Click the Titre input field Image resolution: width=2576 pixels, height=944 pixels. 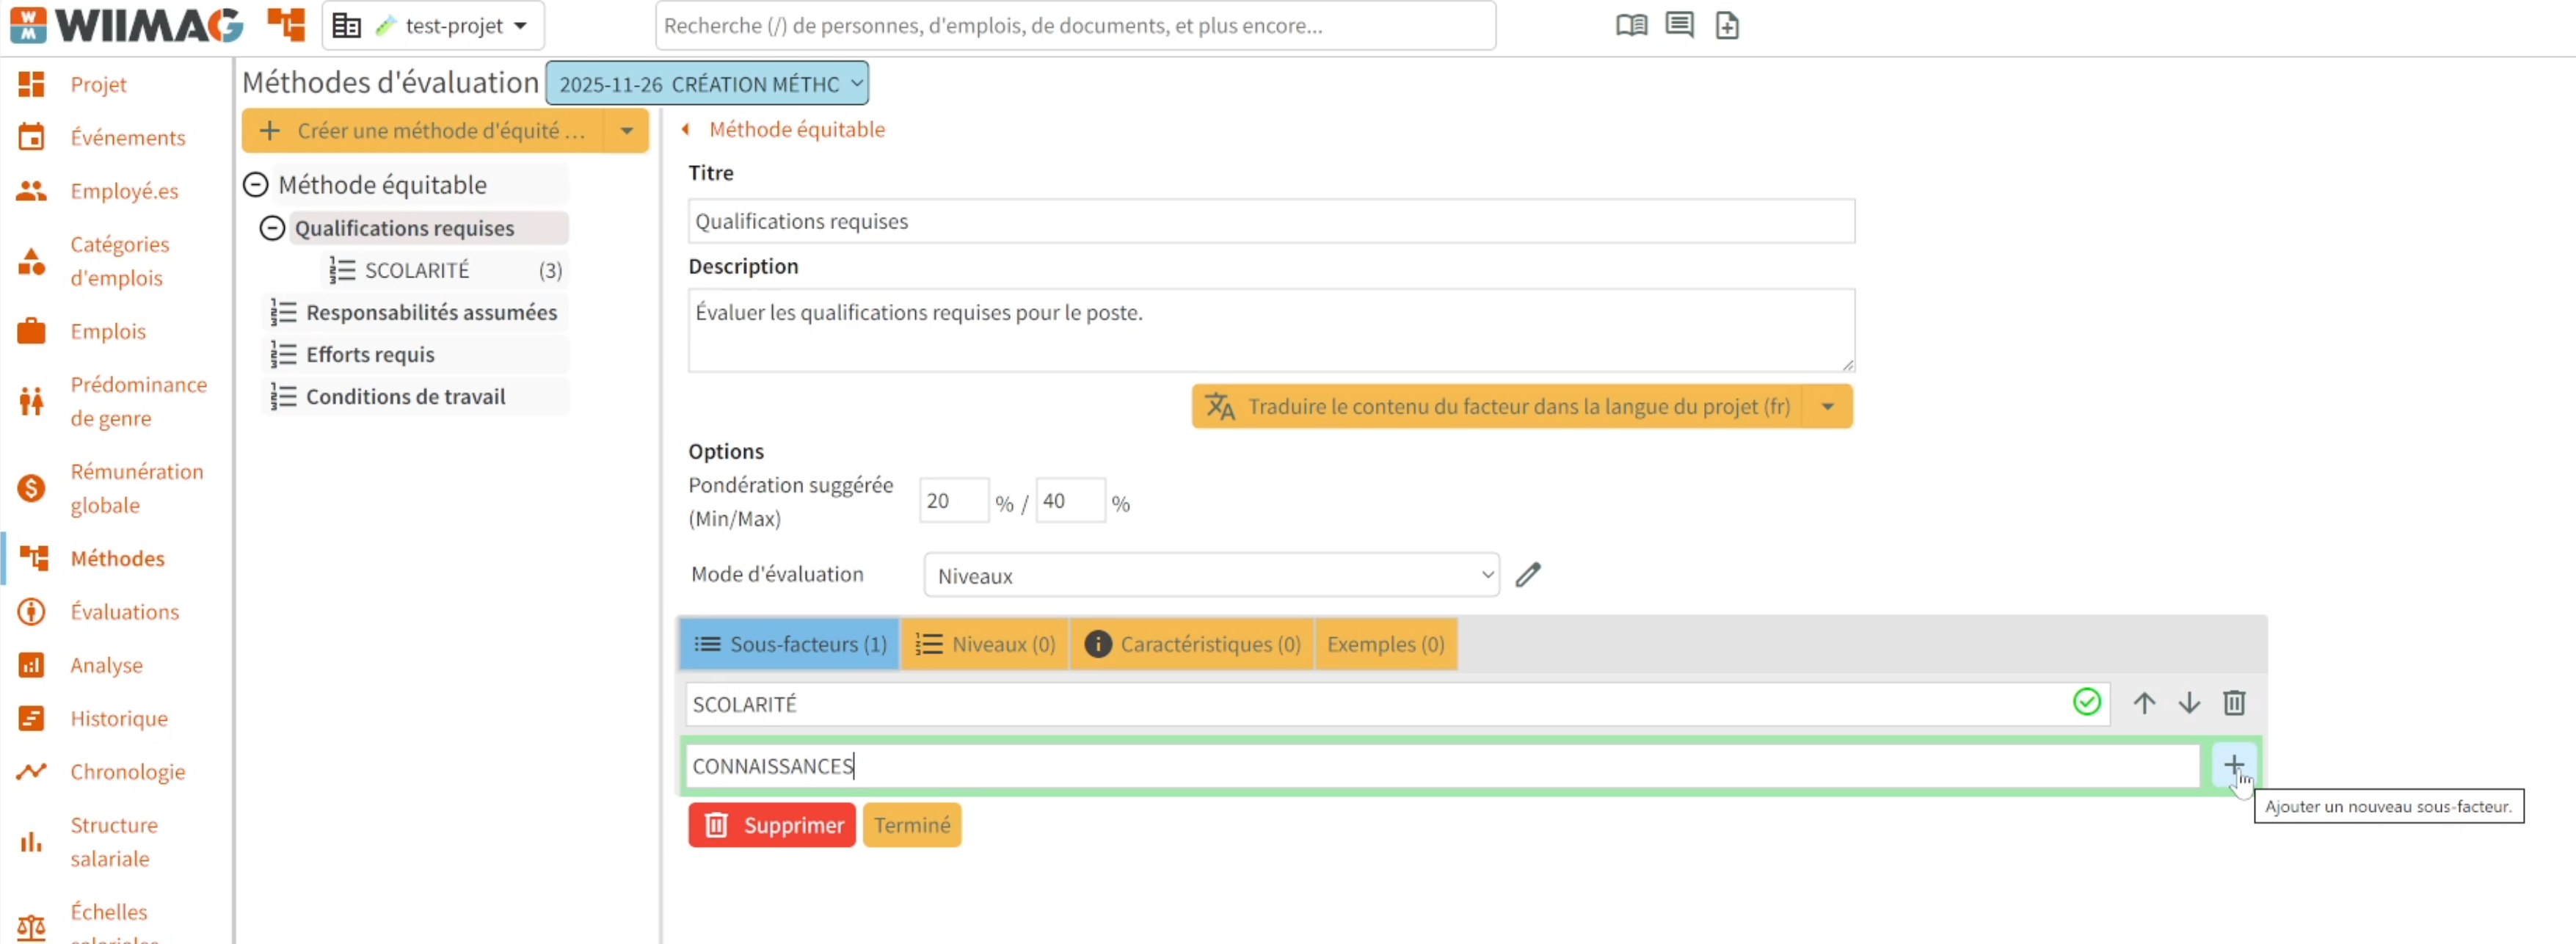tap(1271, 221)
